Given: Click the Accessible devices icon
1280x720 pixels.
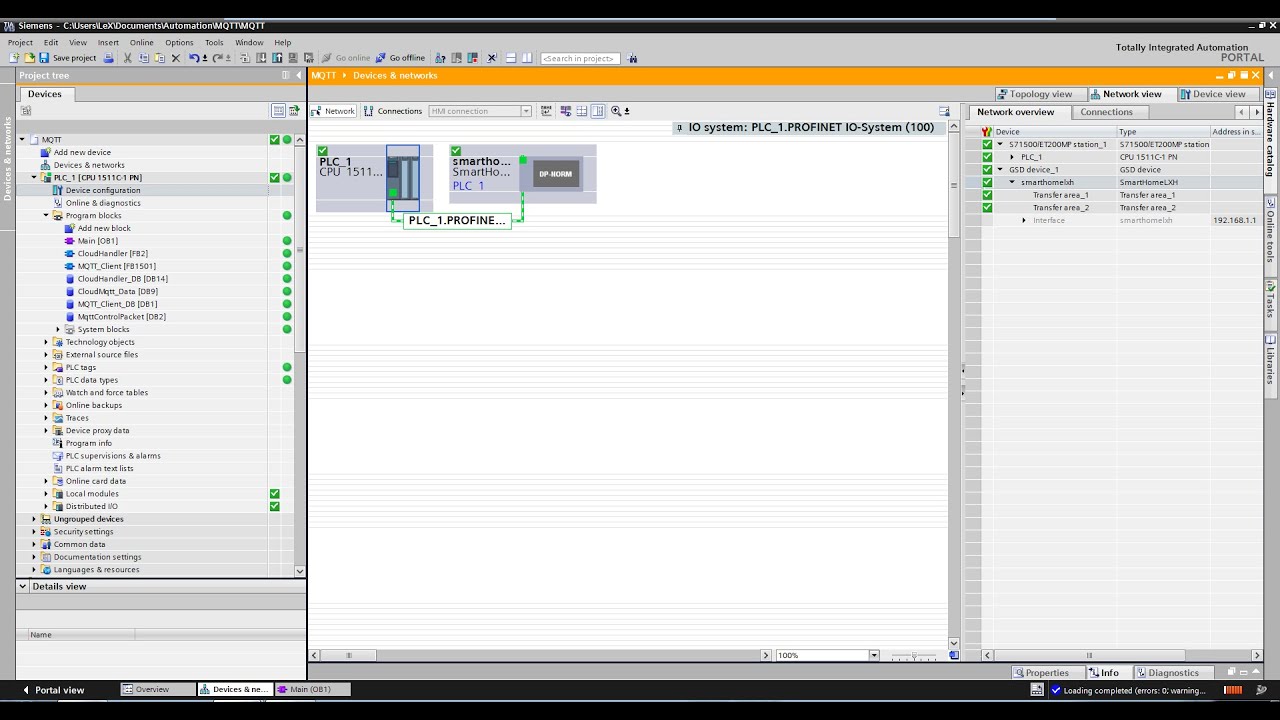Looking at the screenshot, I should point(440,58).
